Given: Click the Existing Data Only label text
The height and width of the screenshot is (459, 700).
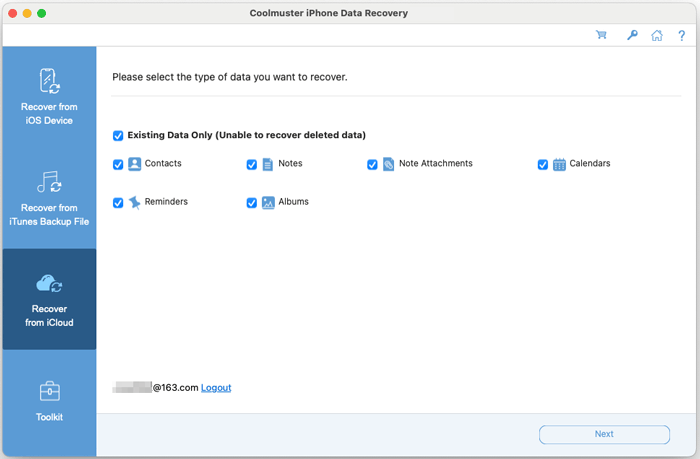Looking at the screenshot, I should [246, 135].
